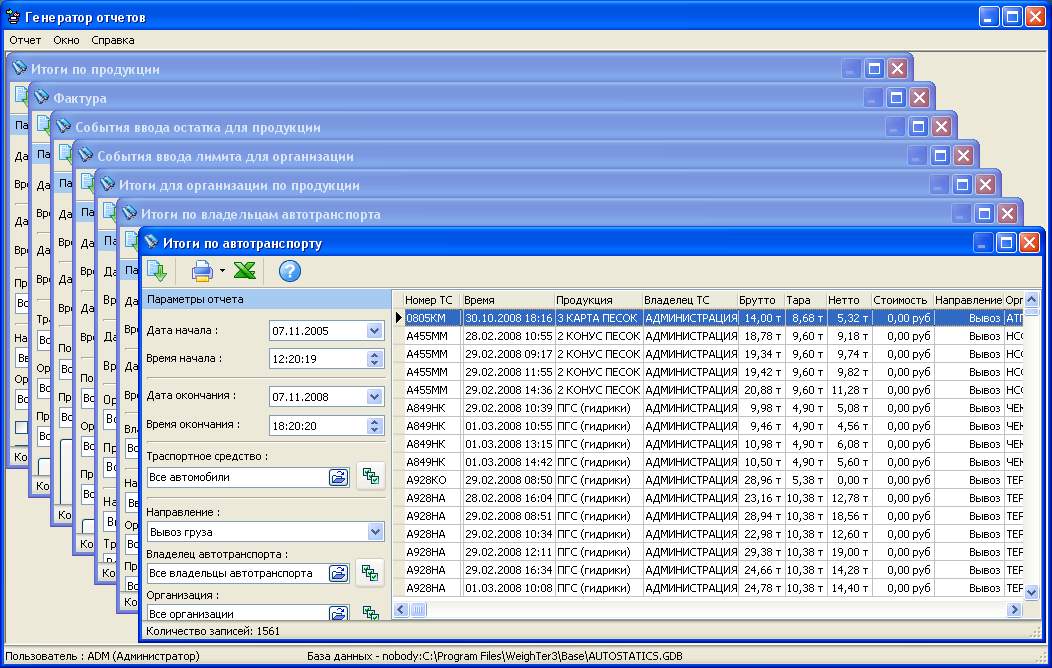This screenshot has height=668, width=1052.
Task: Click the printer icon in the toolbar
Action: click(201, 271)
